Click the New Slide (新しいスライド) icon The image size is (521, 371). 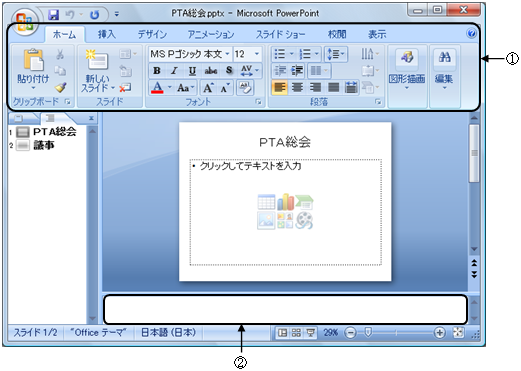tap(97, 60)
